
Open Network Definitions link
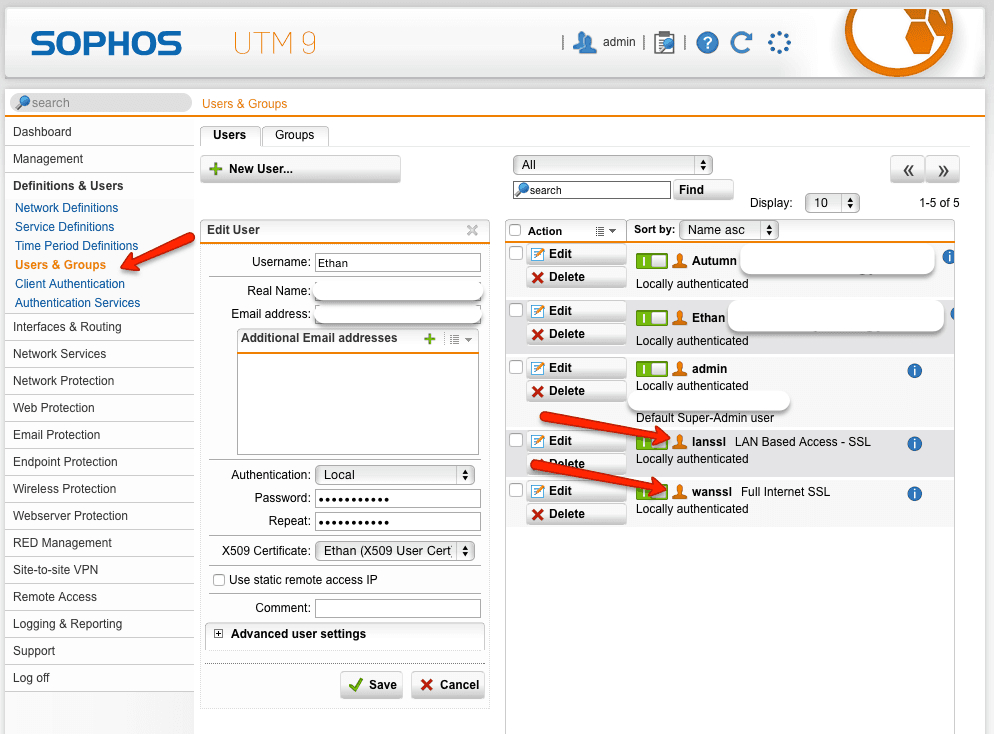pos(67,208)
